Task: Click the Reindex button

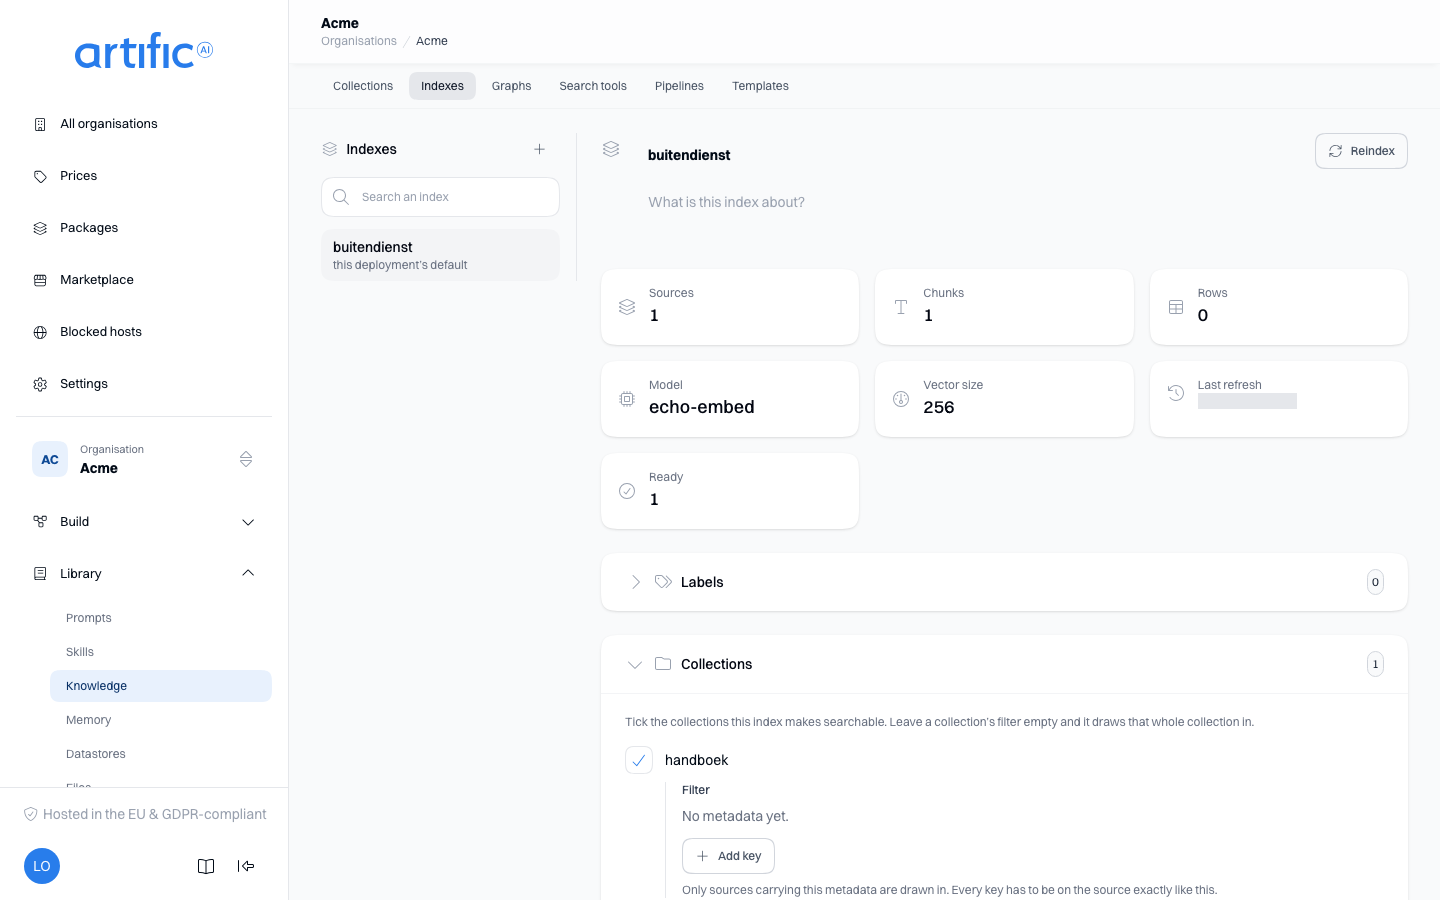Action: [x=1361, y=151]
